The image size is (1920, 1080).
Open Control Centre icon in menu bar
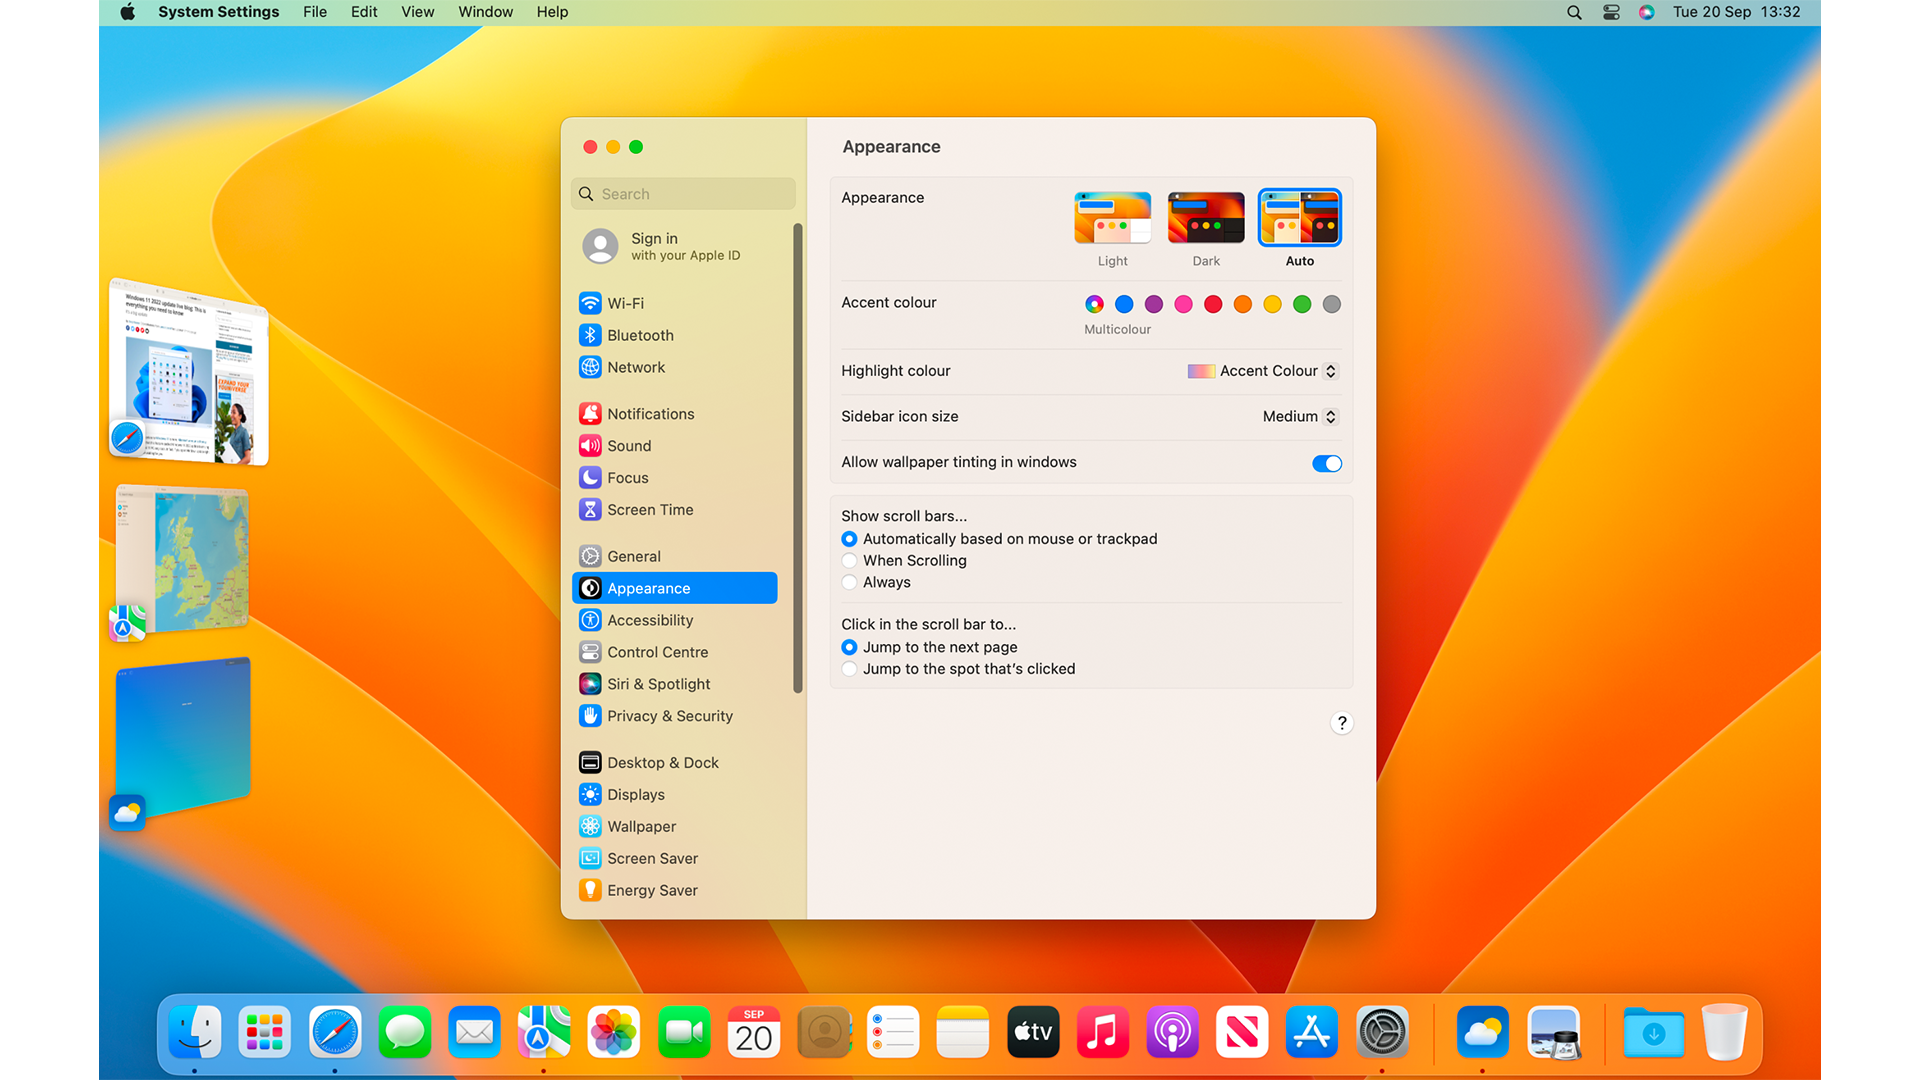1611,12
